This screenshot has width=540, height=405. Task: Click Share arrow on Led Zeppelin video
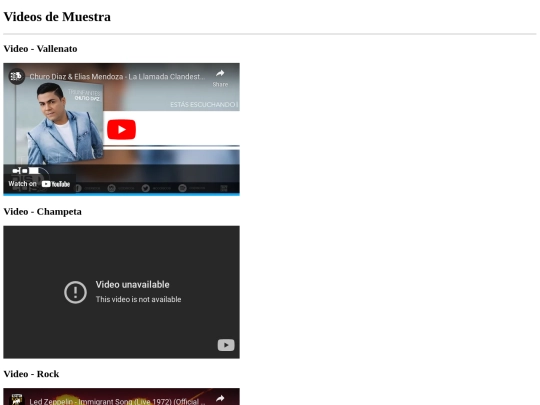tap(220, 399)
